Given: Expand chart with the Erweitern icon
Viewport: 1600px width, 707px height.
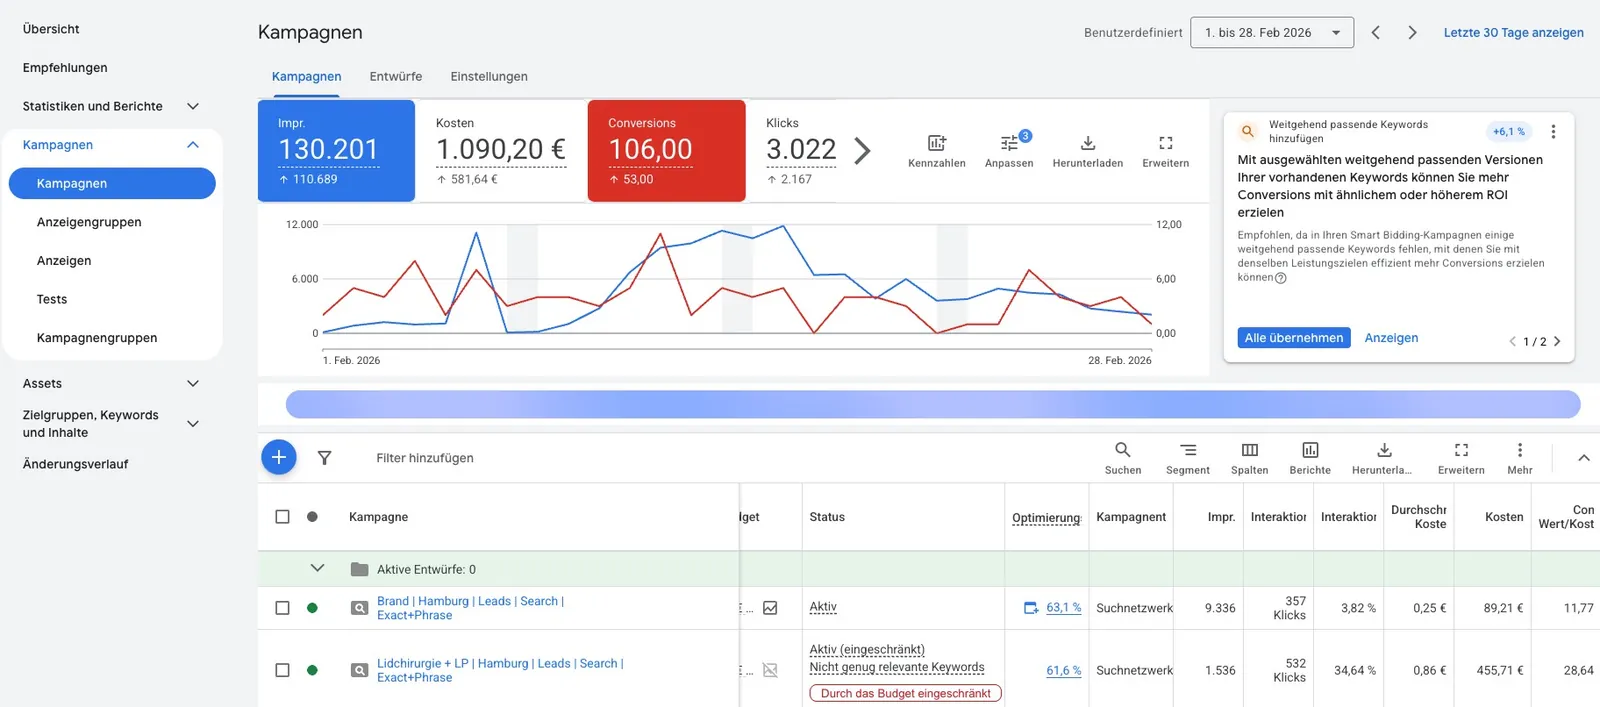Looking at the screenshot, I should tap(1166, 143).
